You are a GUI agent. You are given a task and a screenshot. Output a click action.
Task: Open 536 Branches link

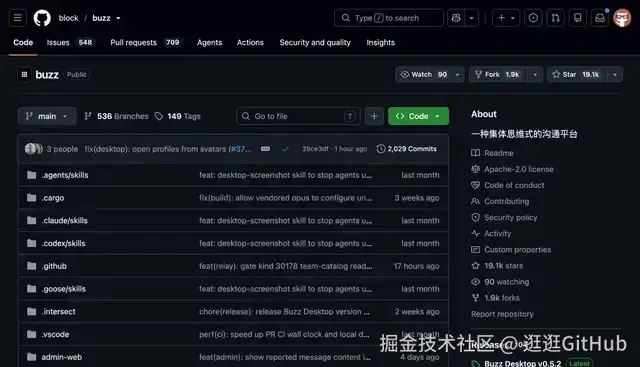(116, 116)
